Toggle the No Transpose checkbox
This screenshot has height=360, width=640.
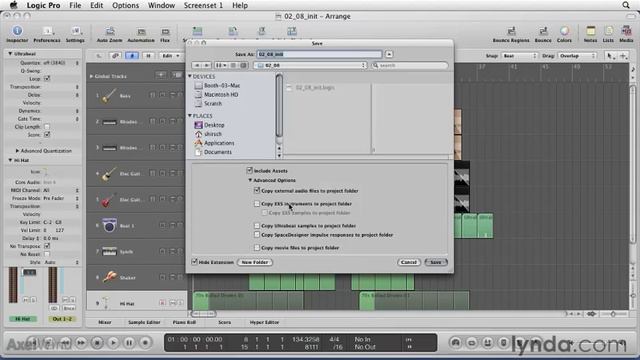pyautogui.click(x=47, y=246)
